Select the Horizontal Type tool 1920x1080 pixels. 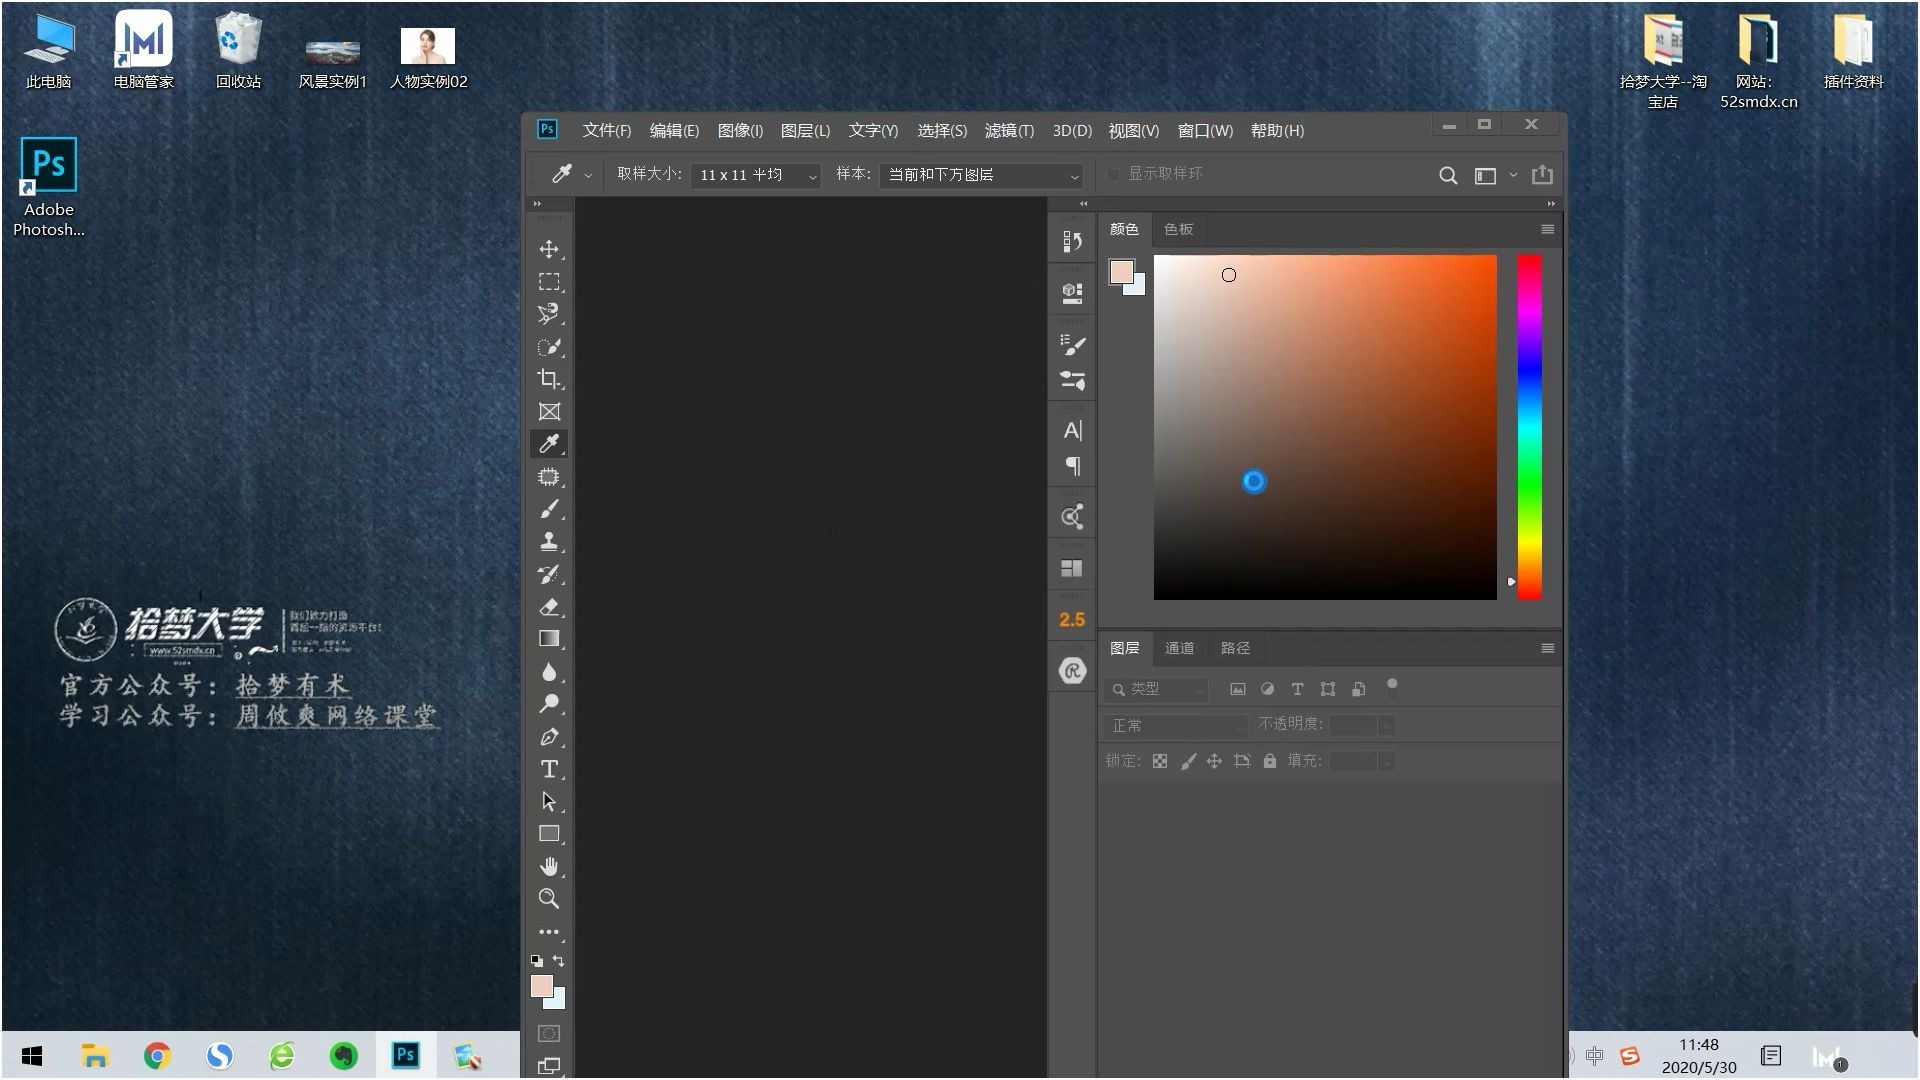click(x=549, y=769)
